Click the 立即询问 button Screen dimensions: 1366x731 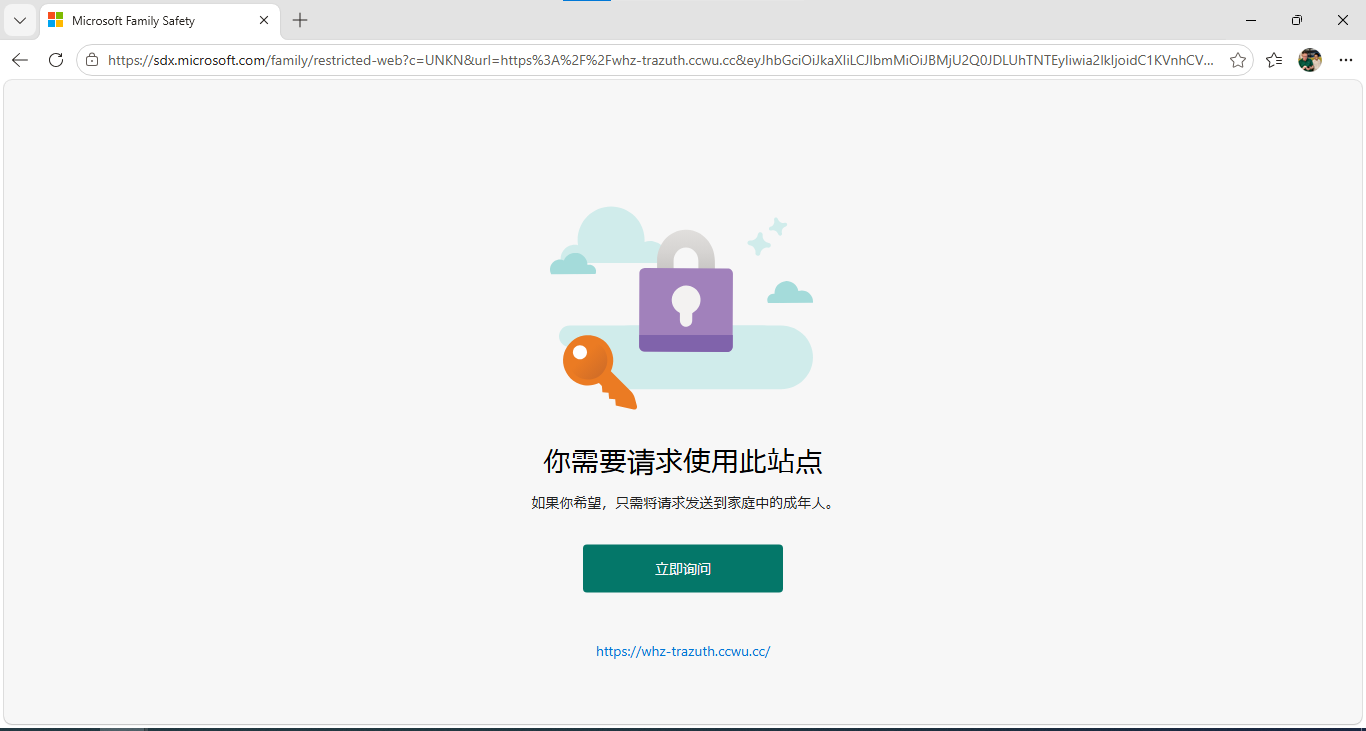click(x=683, y=568)
